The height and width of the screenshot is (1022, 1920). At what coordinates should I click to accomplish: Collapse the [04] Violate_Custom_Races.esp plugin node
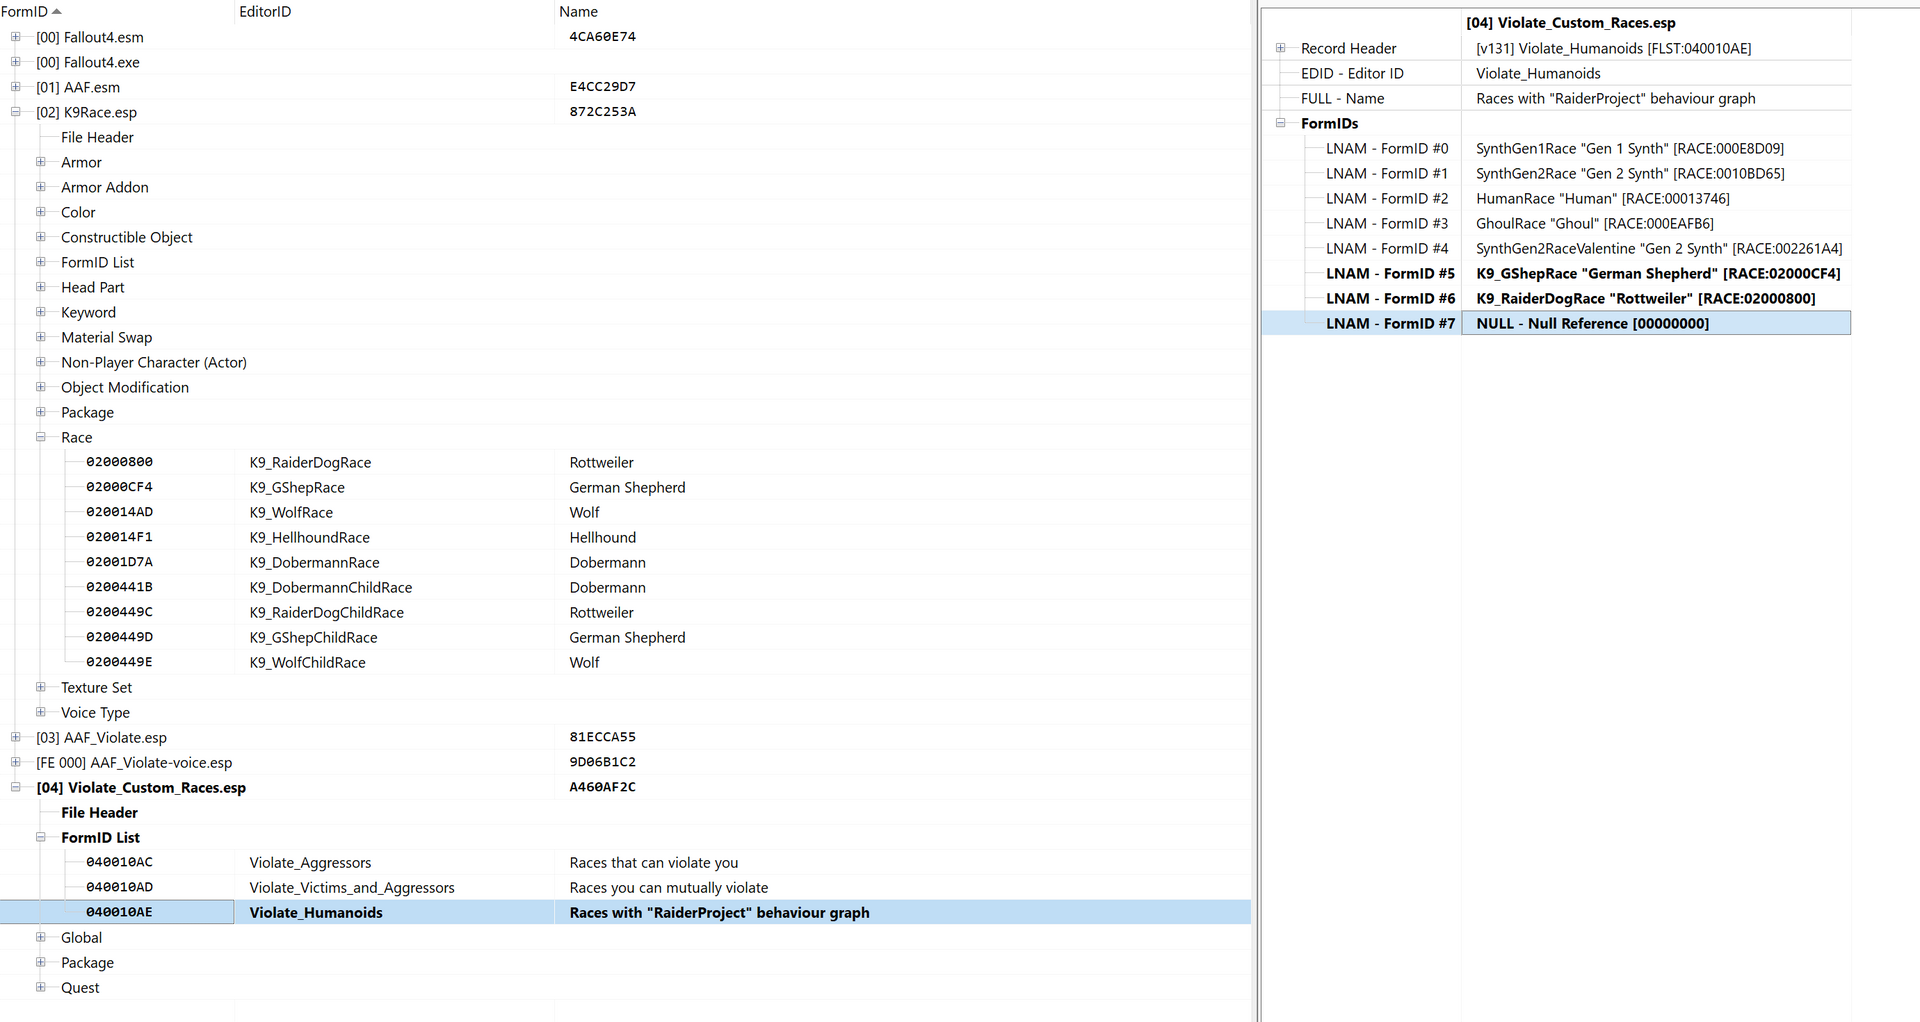[15, 787]
